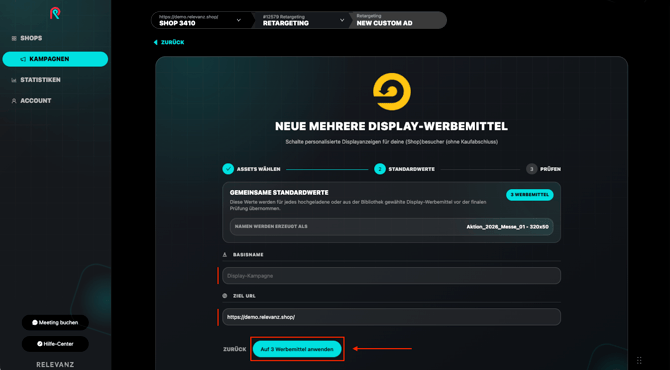Click the 3 Werbemittel badge
The height and width of the screenshot is (370, 670).
(529, 195)
